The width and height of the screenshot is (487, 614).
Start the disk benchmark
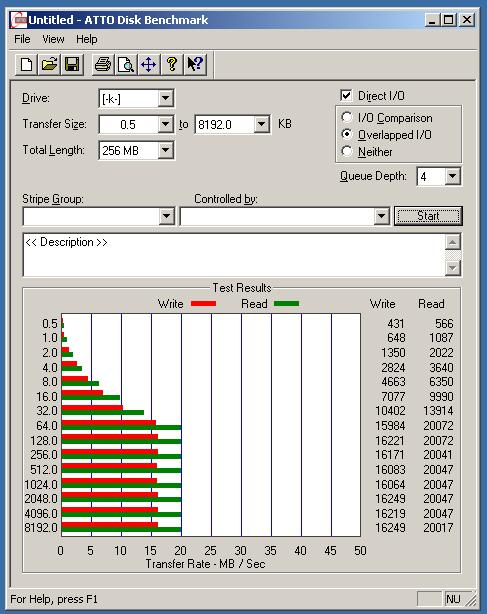click(428, 216)
